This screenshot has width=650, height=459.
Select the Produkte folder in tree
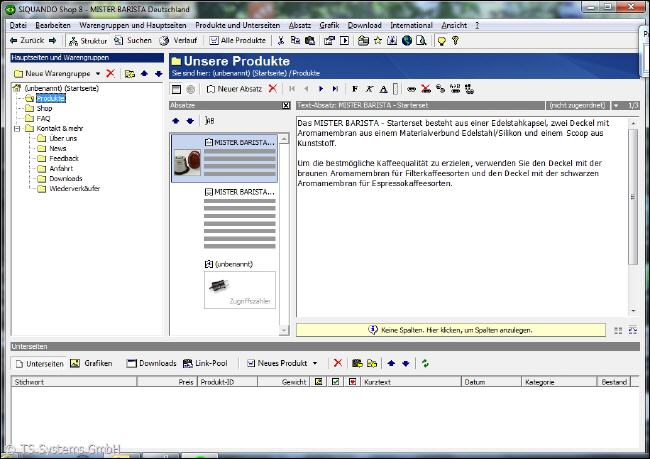coord(51,98)
